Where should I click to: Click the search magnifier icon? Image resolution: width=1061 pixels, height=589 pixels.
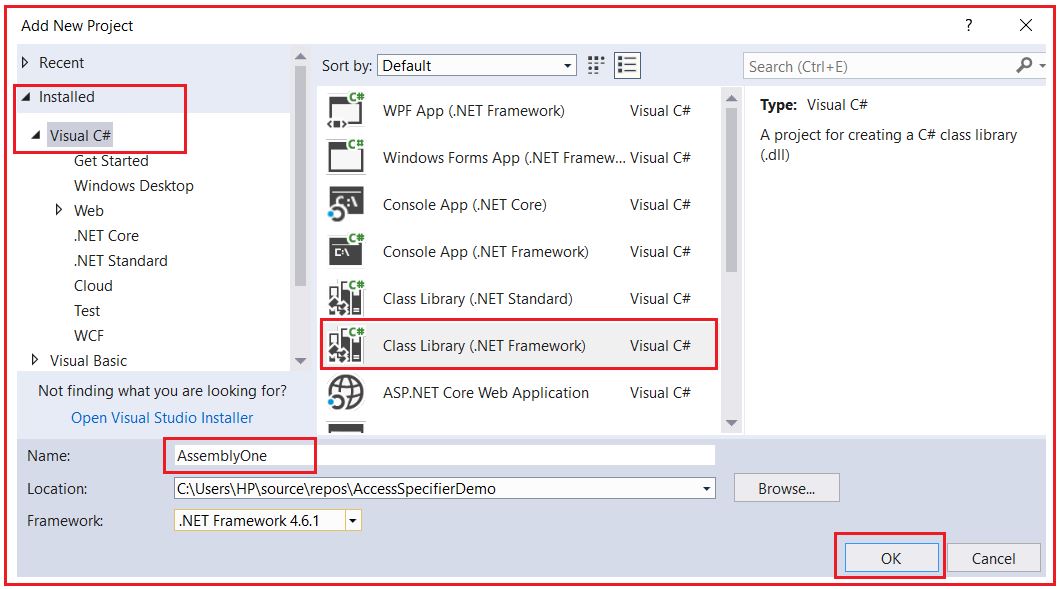1024,65
